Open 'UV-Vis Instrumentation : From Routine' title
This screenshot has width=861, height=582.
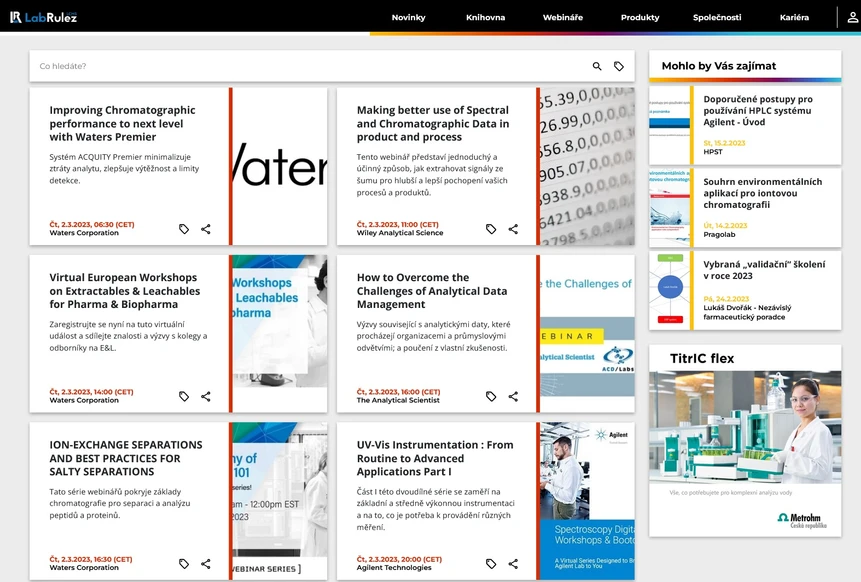[435, 458]
